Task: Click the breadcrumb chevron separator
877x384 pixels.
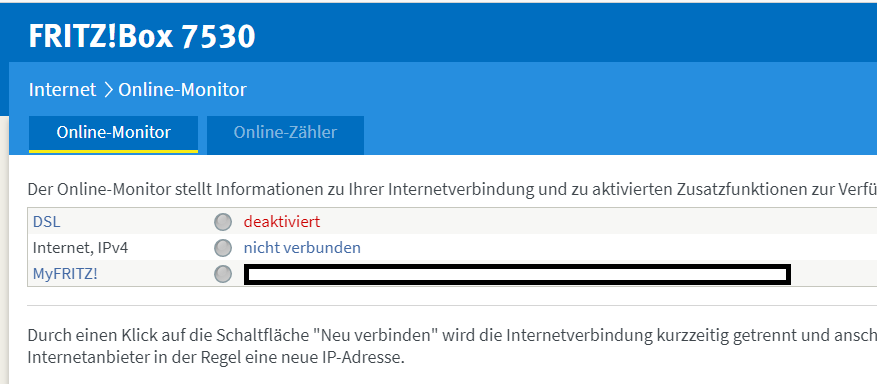Action: point(108,89)
